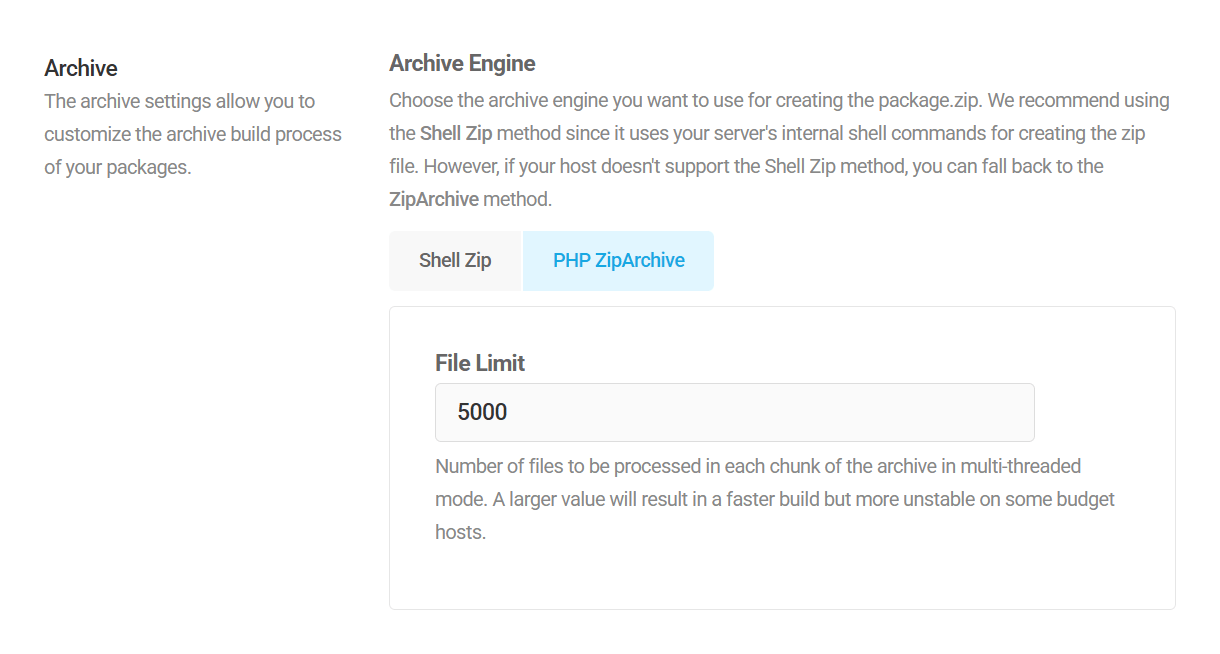Viewport: 1220px width, 654px height.
Task: Click 'of your packages.' text in left column
Action: 117,167
